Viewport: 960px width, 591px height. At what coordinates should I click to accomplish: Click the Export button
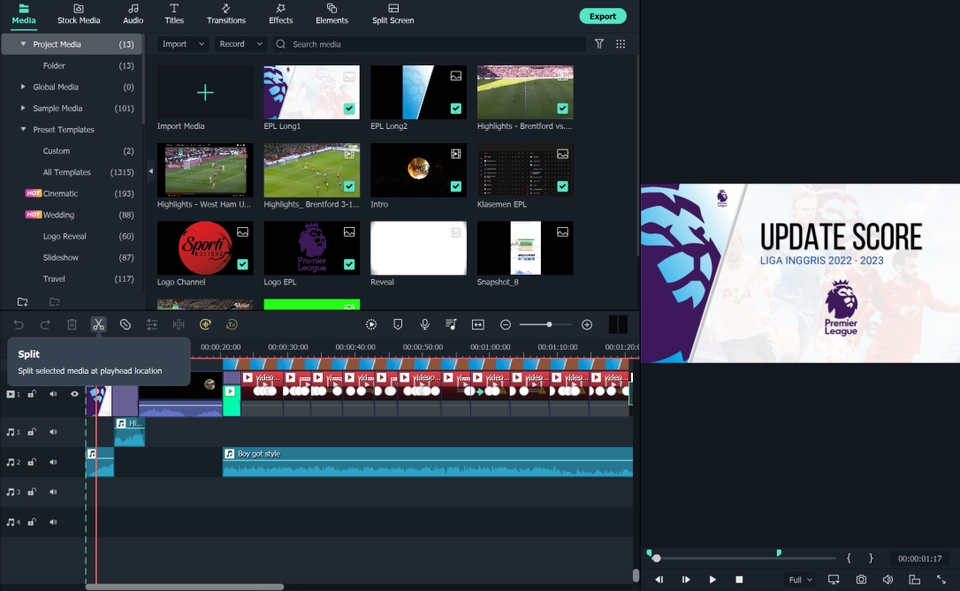602,17
